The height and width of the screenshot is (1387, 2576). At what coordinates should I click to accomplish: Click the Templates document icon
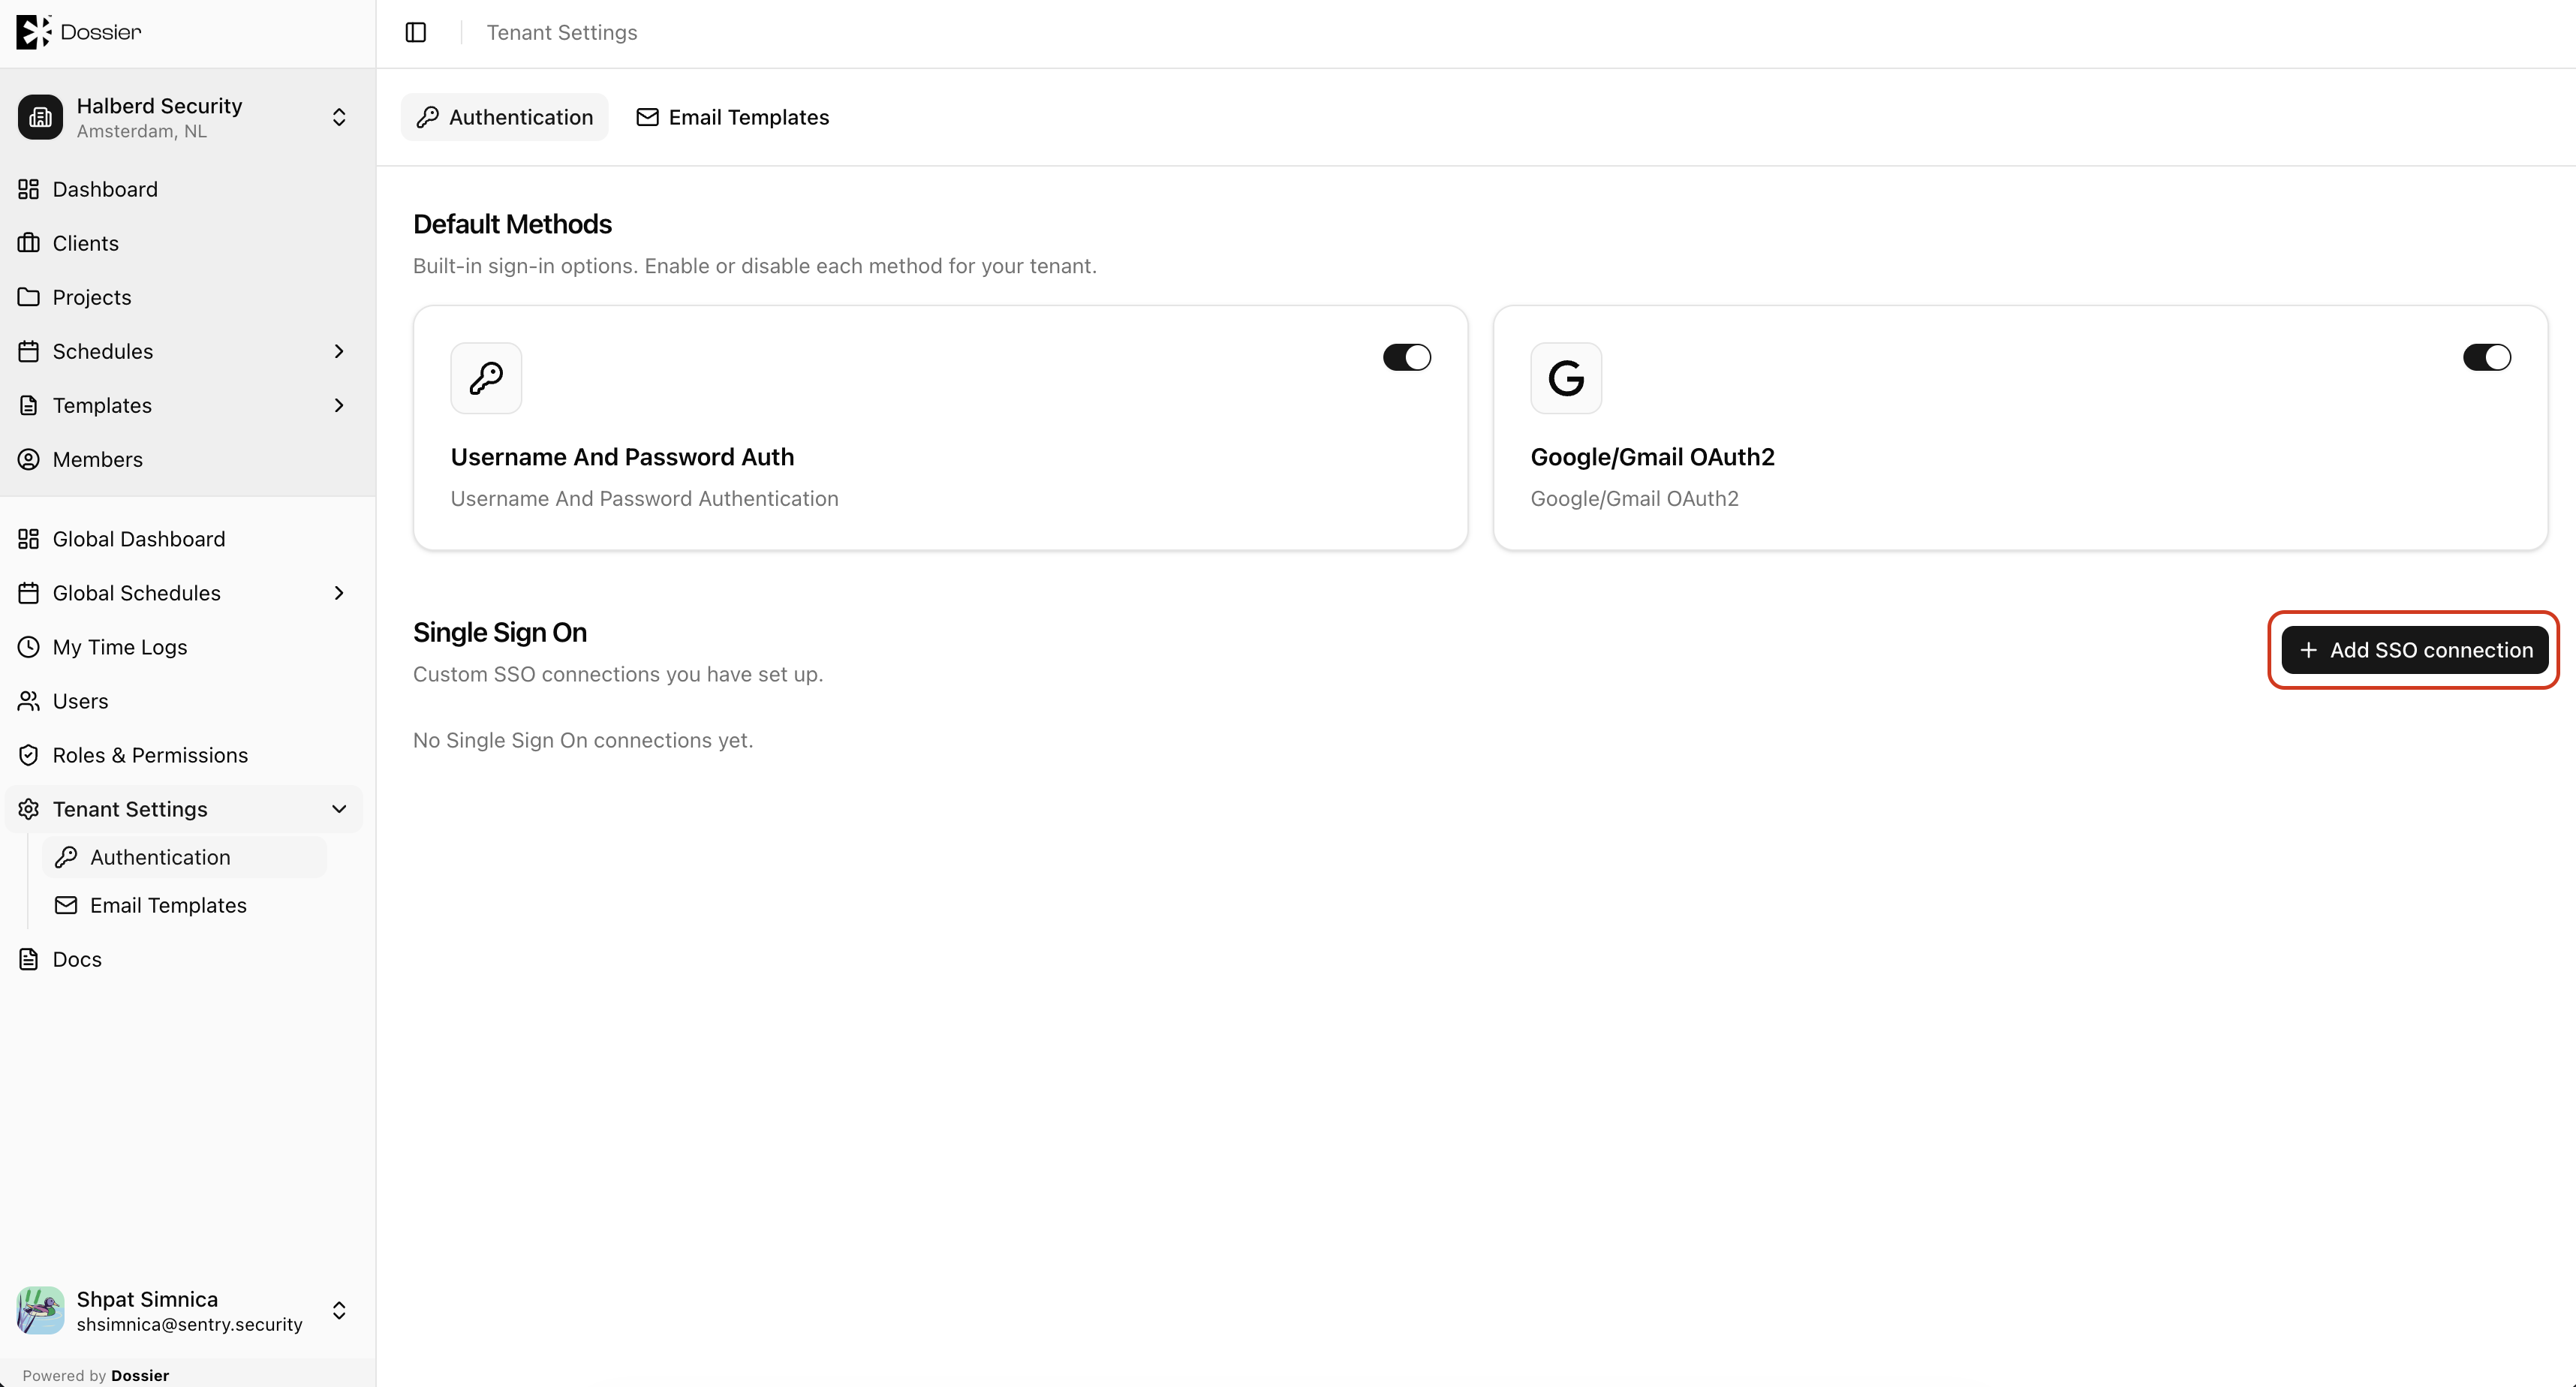(29, 405)
